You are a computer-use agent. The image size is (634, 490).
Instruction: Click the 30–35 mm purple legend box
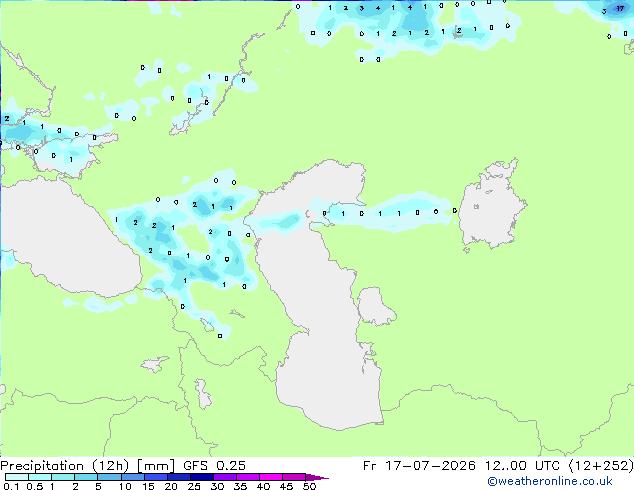click(225, 477)
